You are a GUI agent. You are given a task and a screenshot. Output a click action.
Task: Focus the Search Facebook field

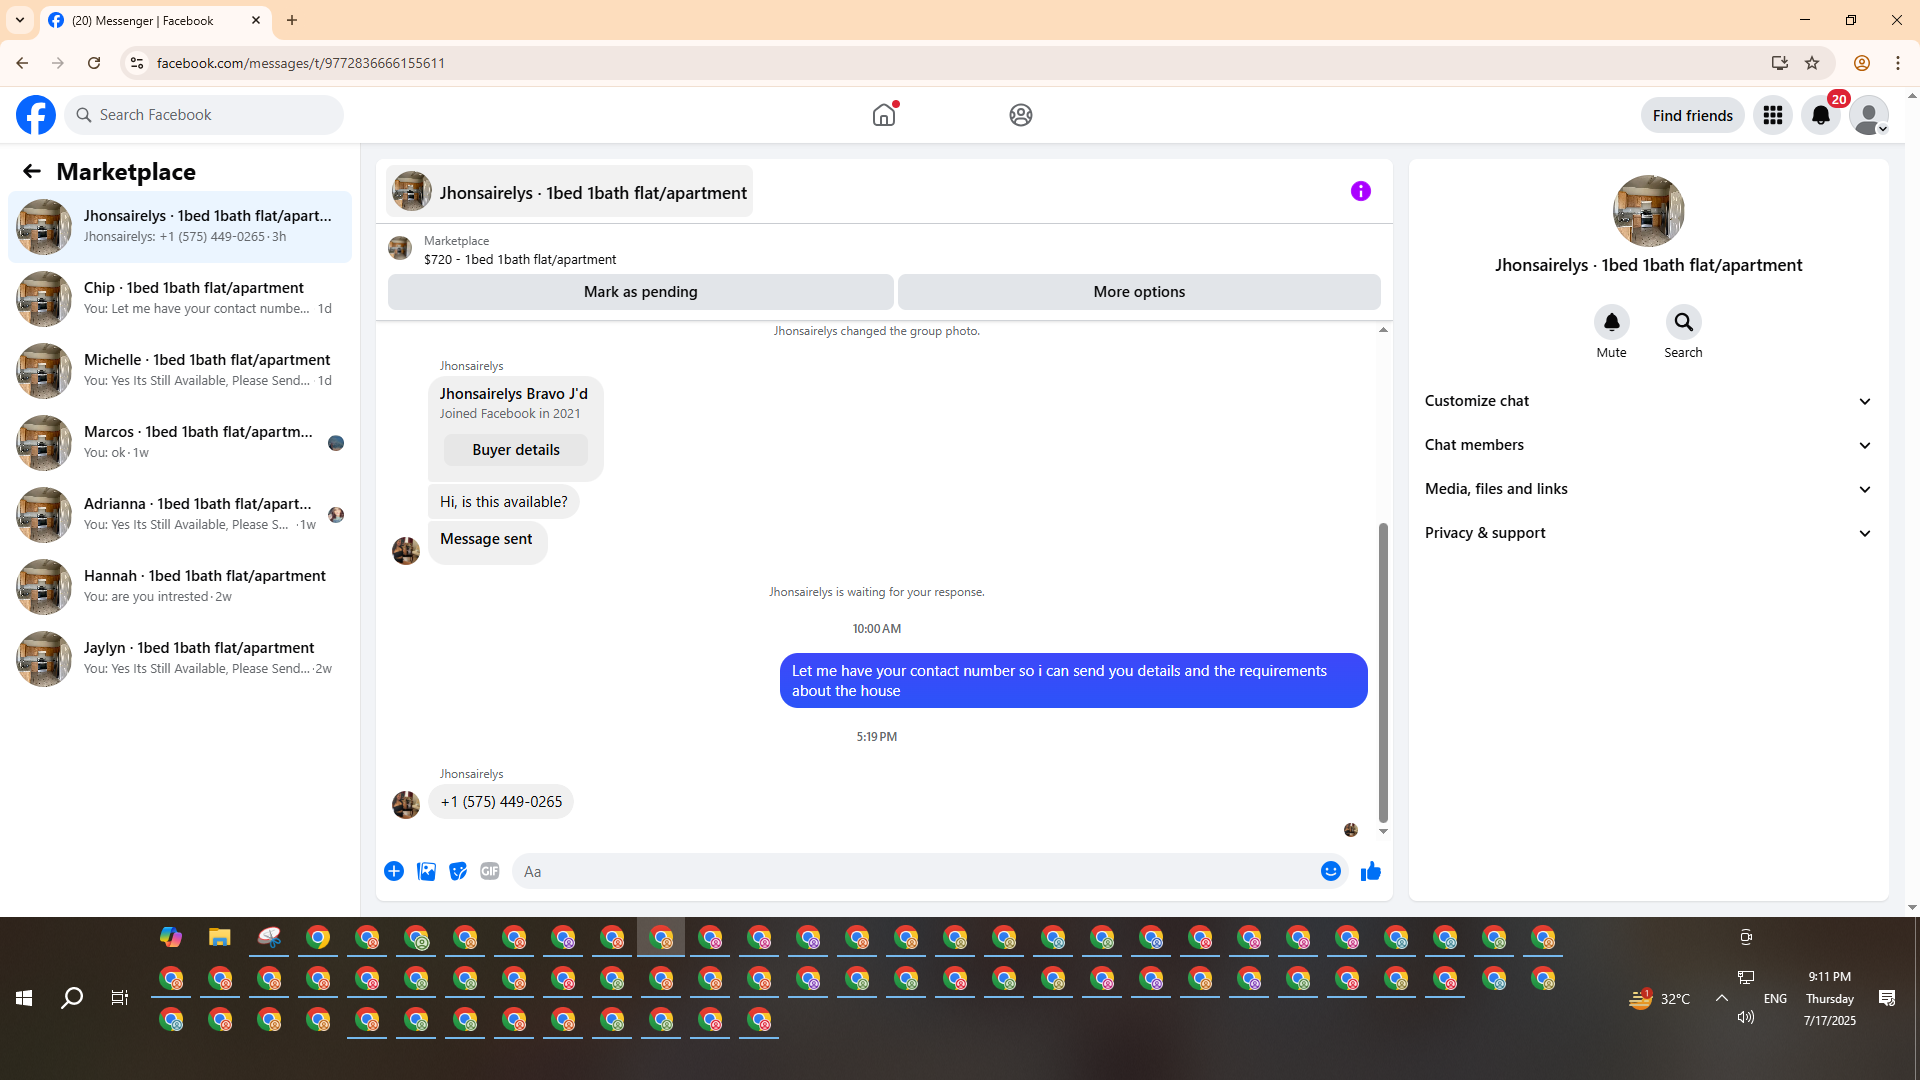click(204, 115)
